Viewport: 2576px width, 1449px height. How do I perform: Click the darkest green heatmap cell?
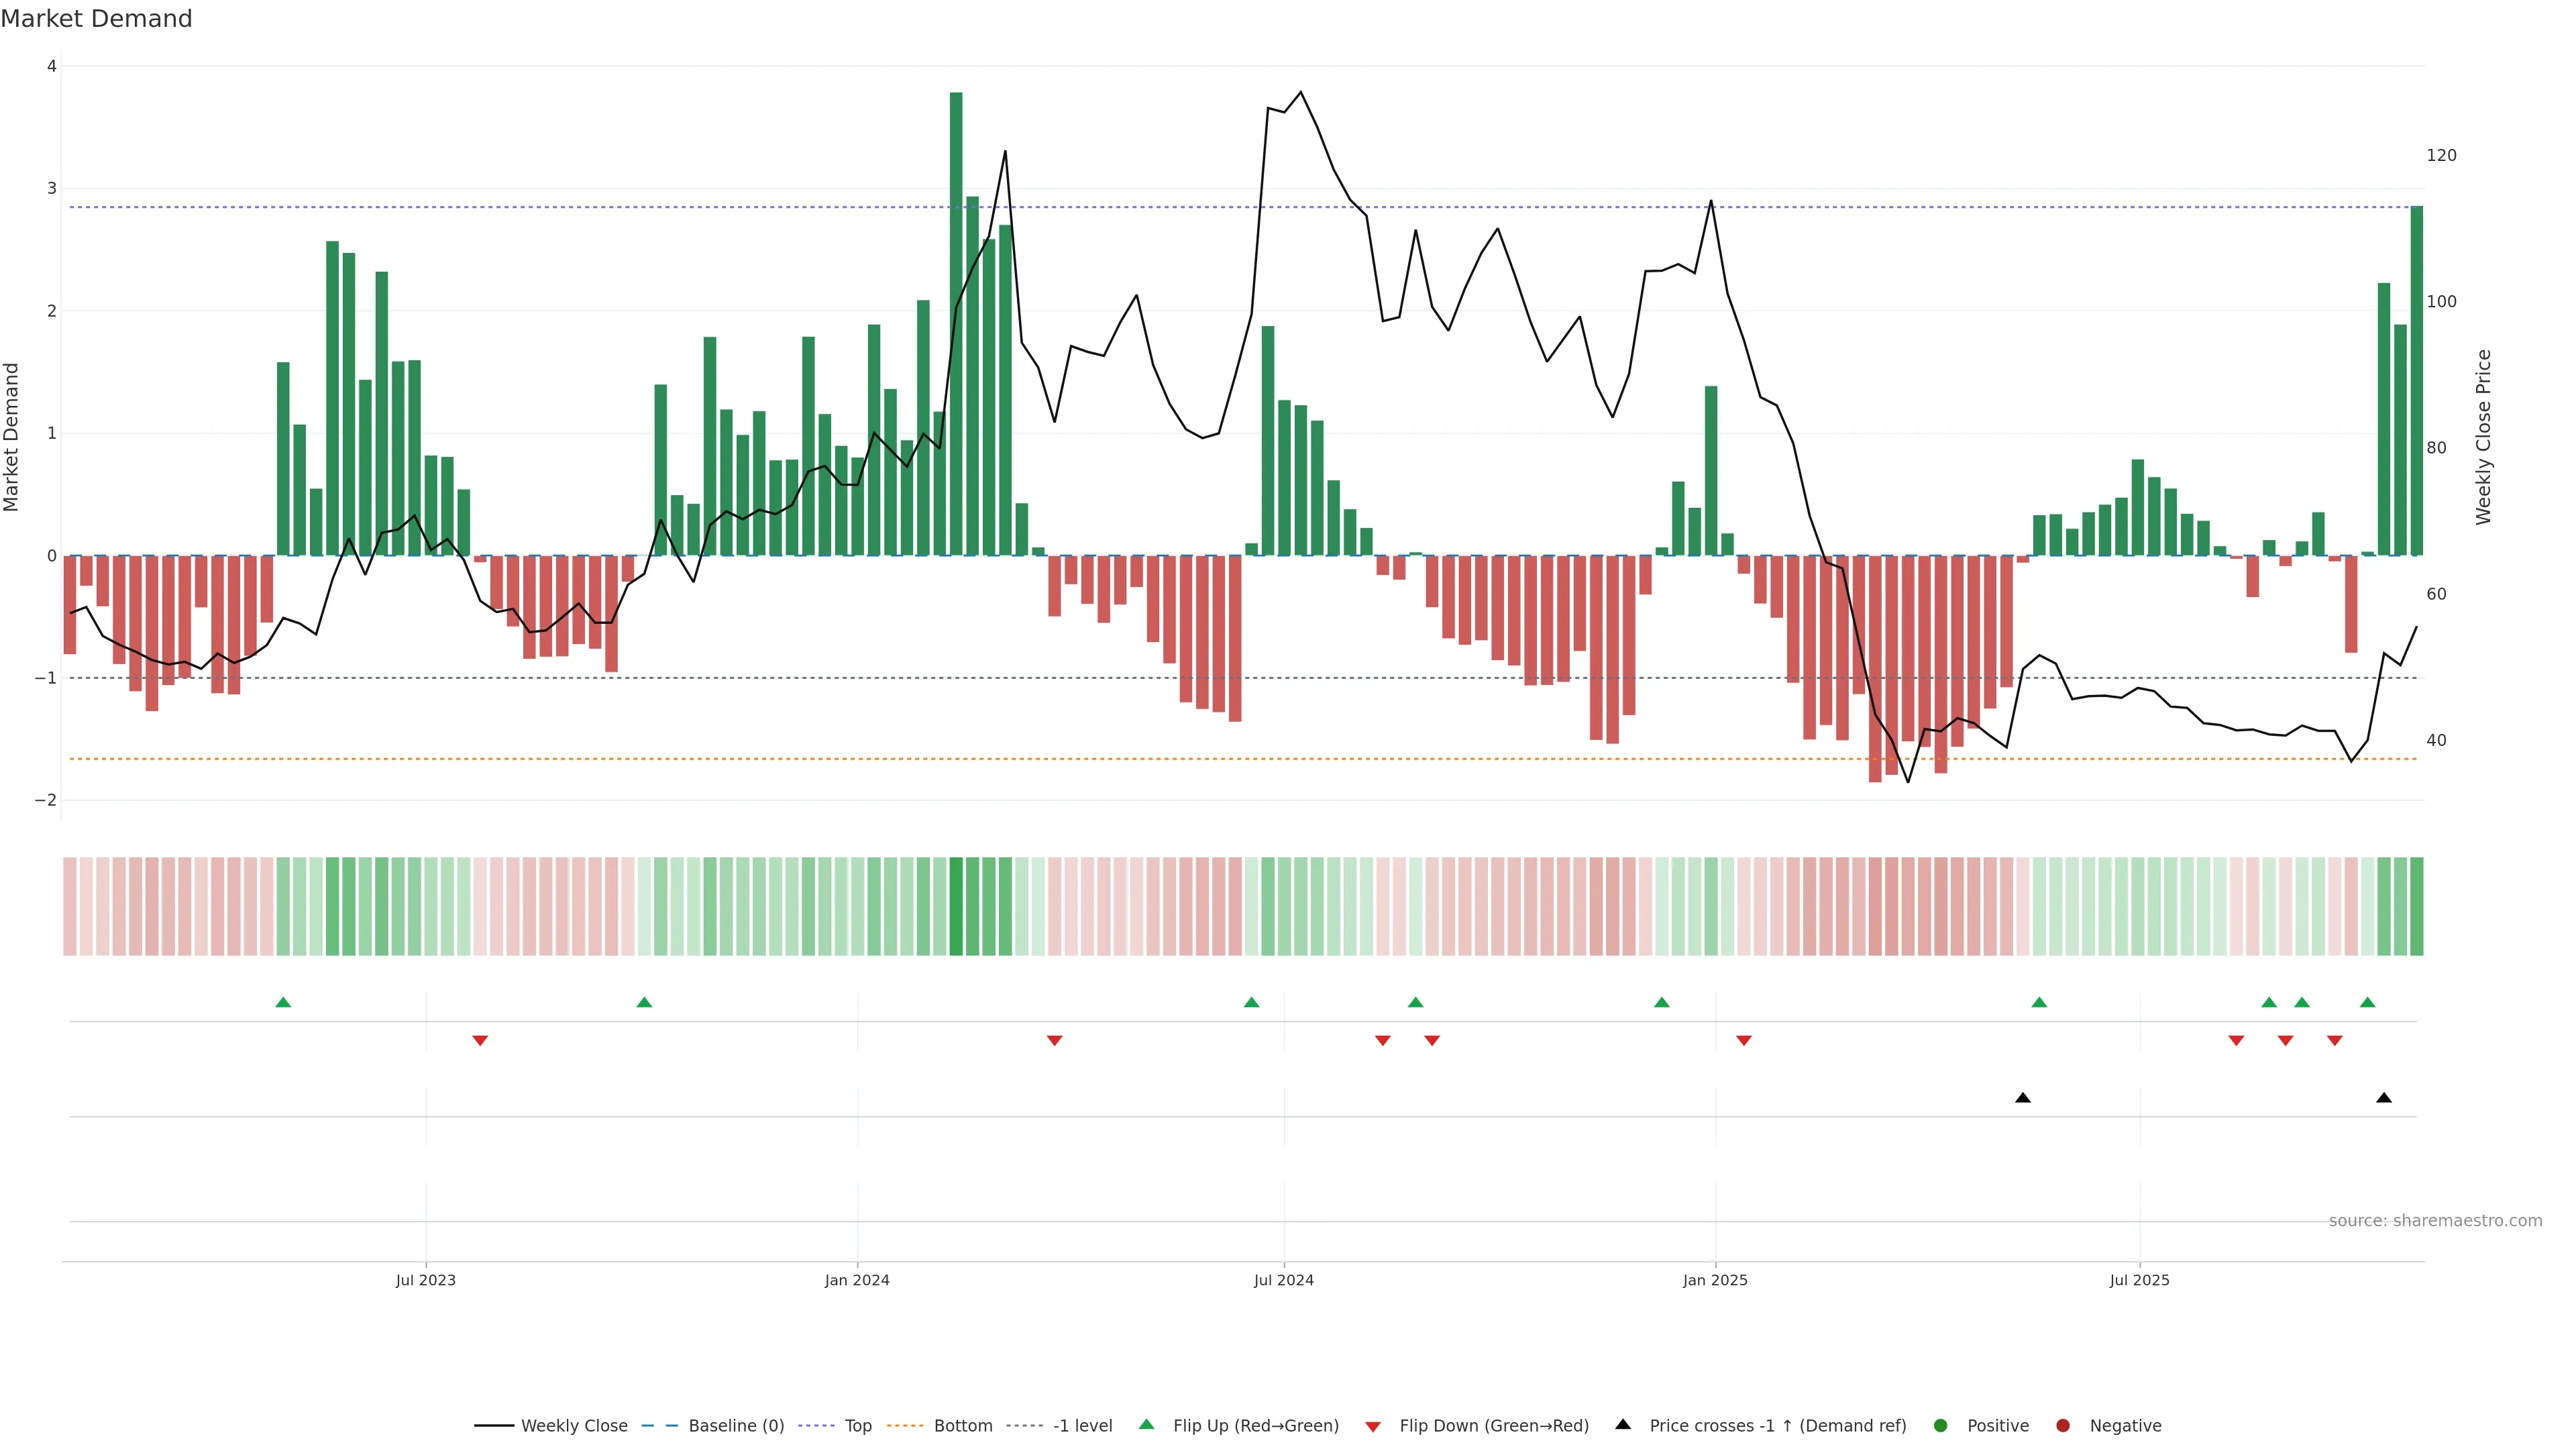[956, 906]
